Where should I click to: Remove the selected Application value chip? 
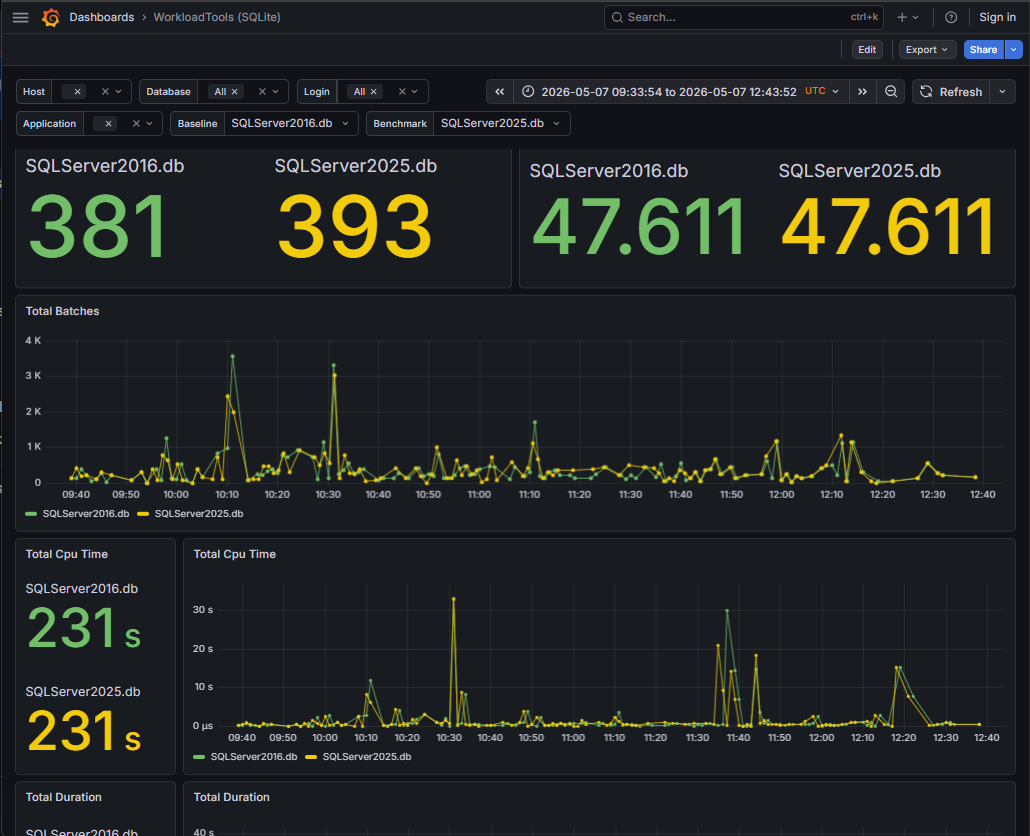pyautogui.click(x=108, y=123)
